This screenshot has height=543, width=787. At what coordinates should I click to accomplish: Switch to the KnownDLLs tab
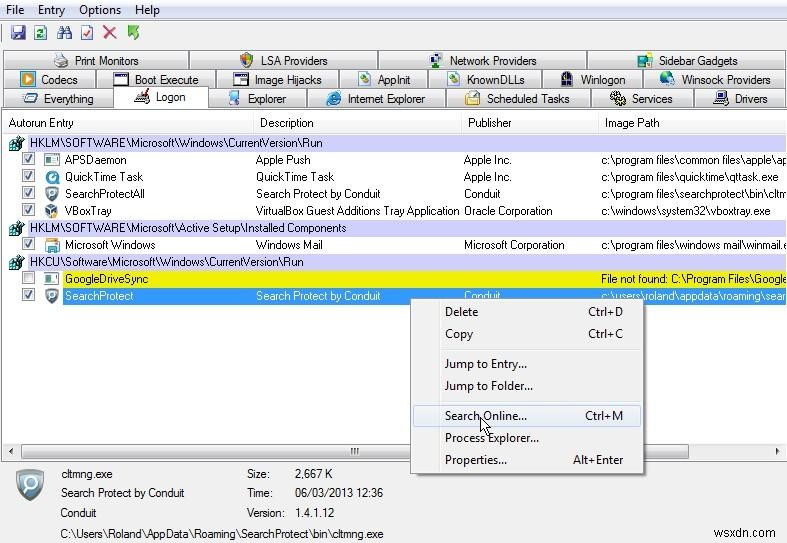485,80
